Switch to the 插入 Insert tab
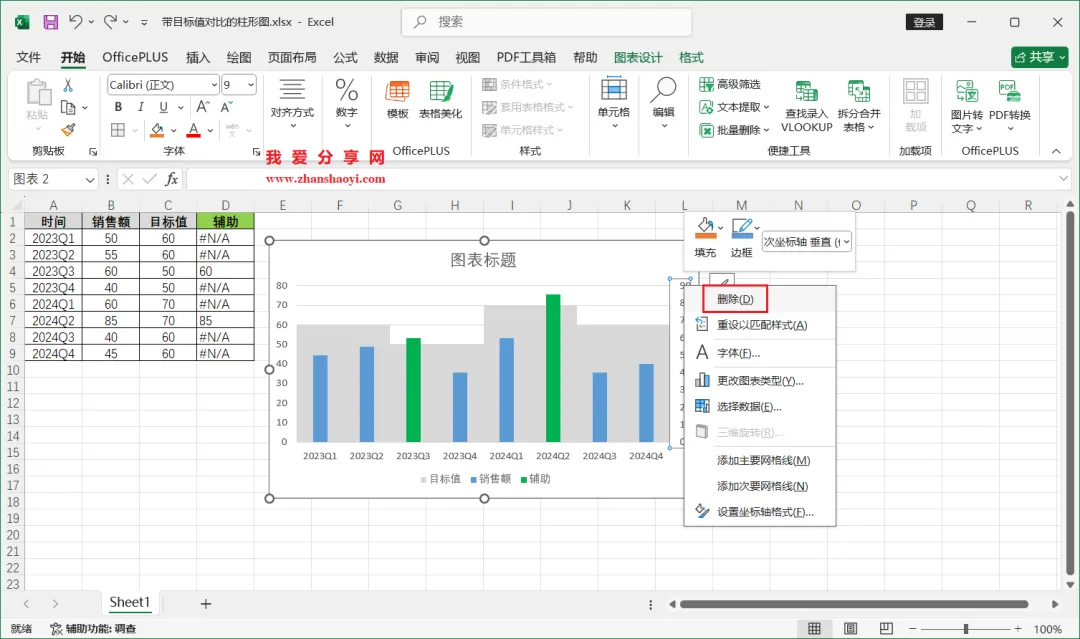1080x639 pixels. point(198,57)
